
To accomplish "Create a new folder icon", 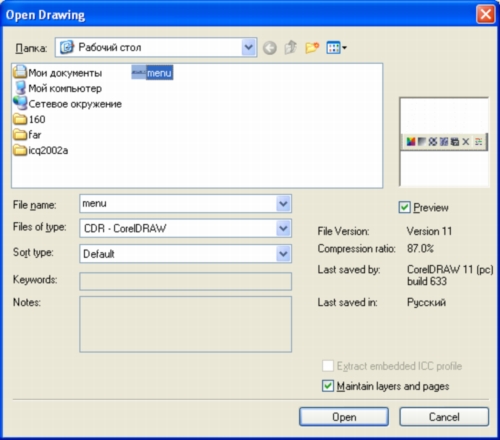I will tap(312, 48).
